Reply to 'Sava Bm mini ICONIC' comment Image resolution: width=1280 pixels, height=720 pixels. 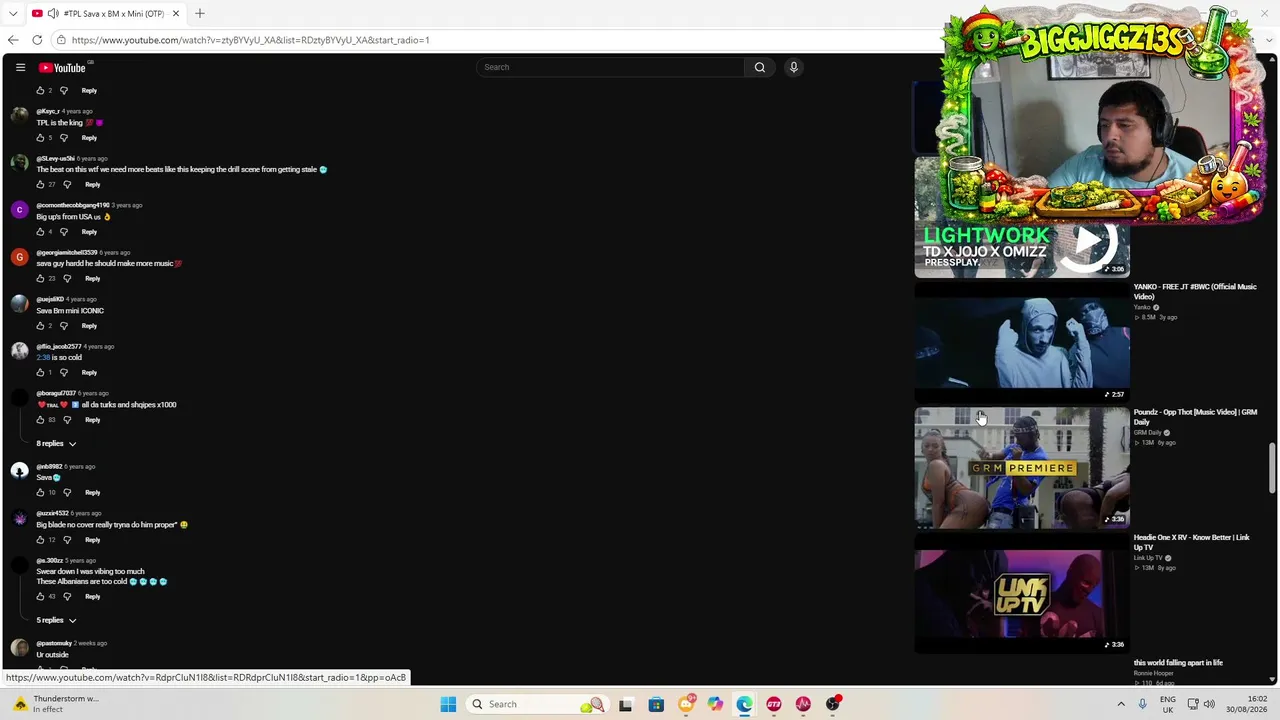(89, 326)
